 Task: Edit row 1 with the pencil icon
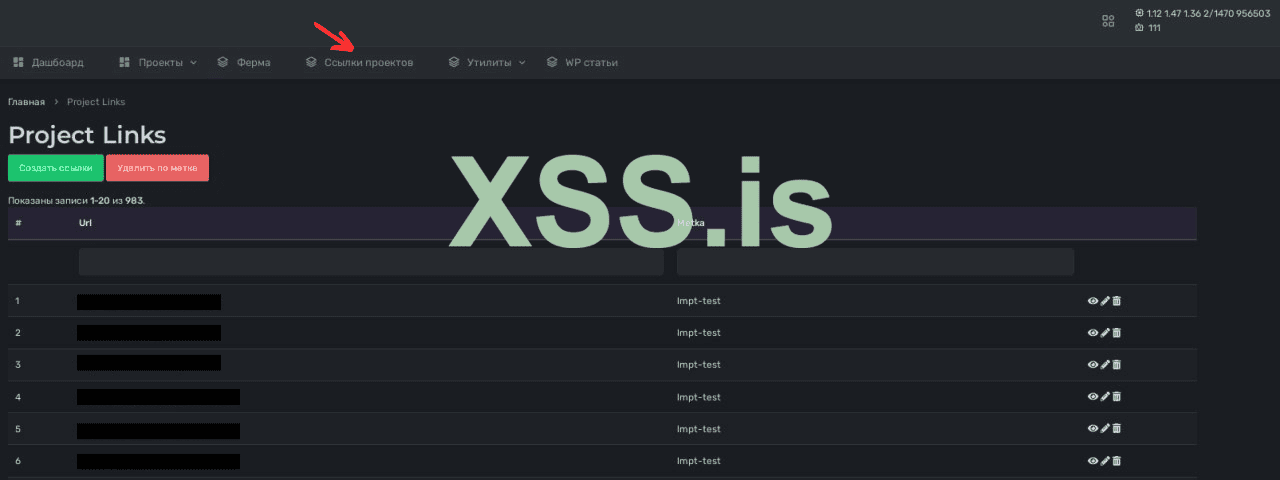[x=1105, y=301]
